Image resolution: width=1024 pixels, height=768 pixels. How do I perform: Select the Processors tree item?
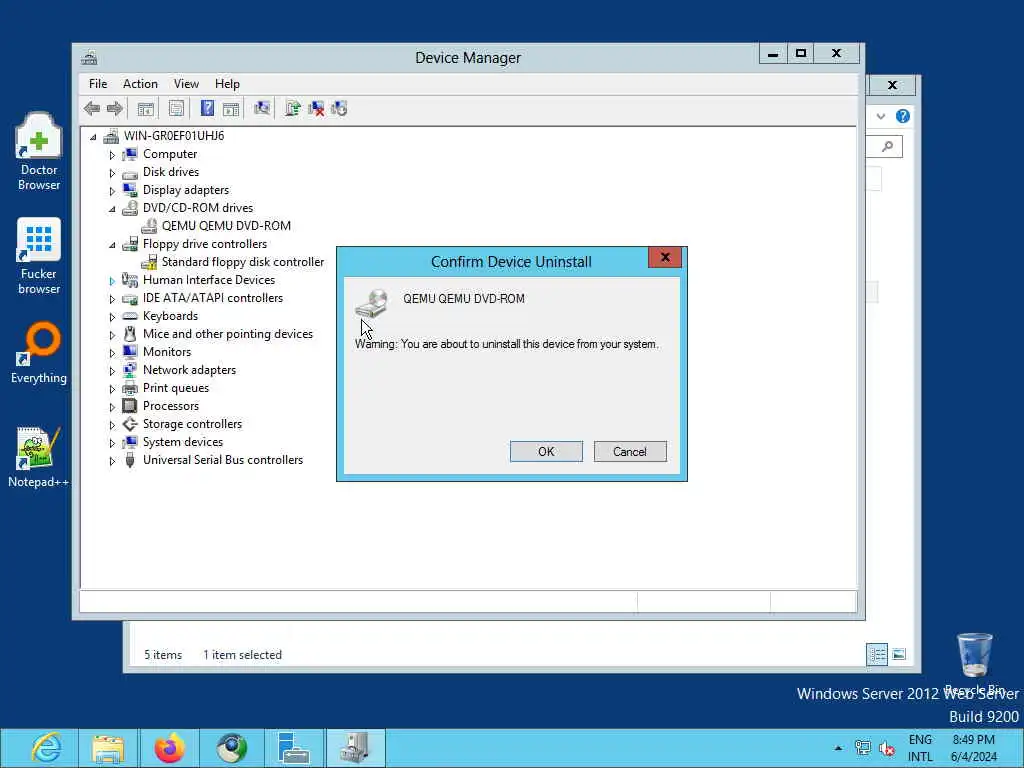pyautogui.click(x=170, y=406)
